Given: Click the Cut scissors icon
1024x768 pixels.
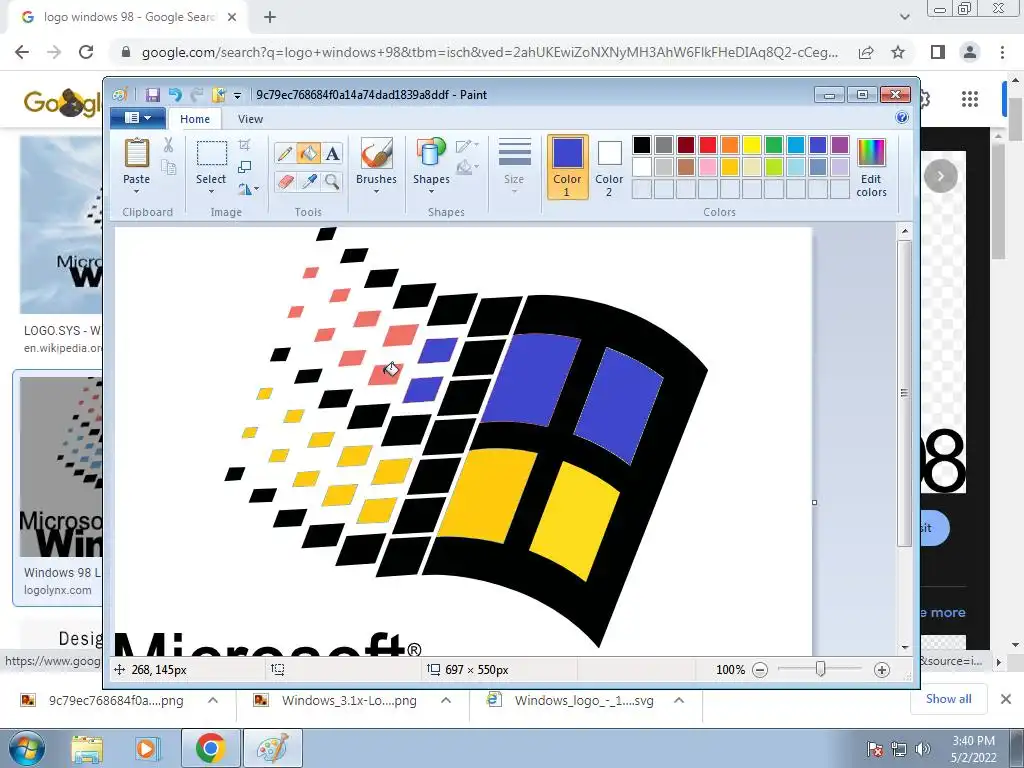Looking at the screenshot, I should click(x=168, y=145).
